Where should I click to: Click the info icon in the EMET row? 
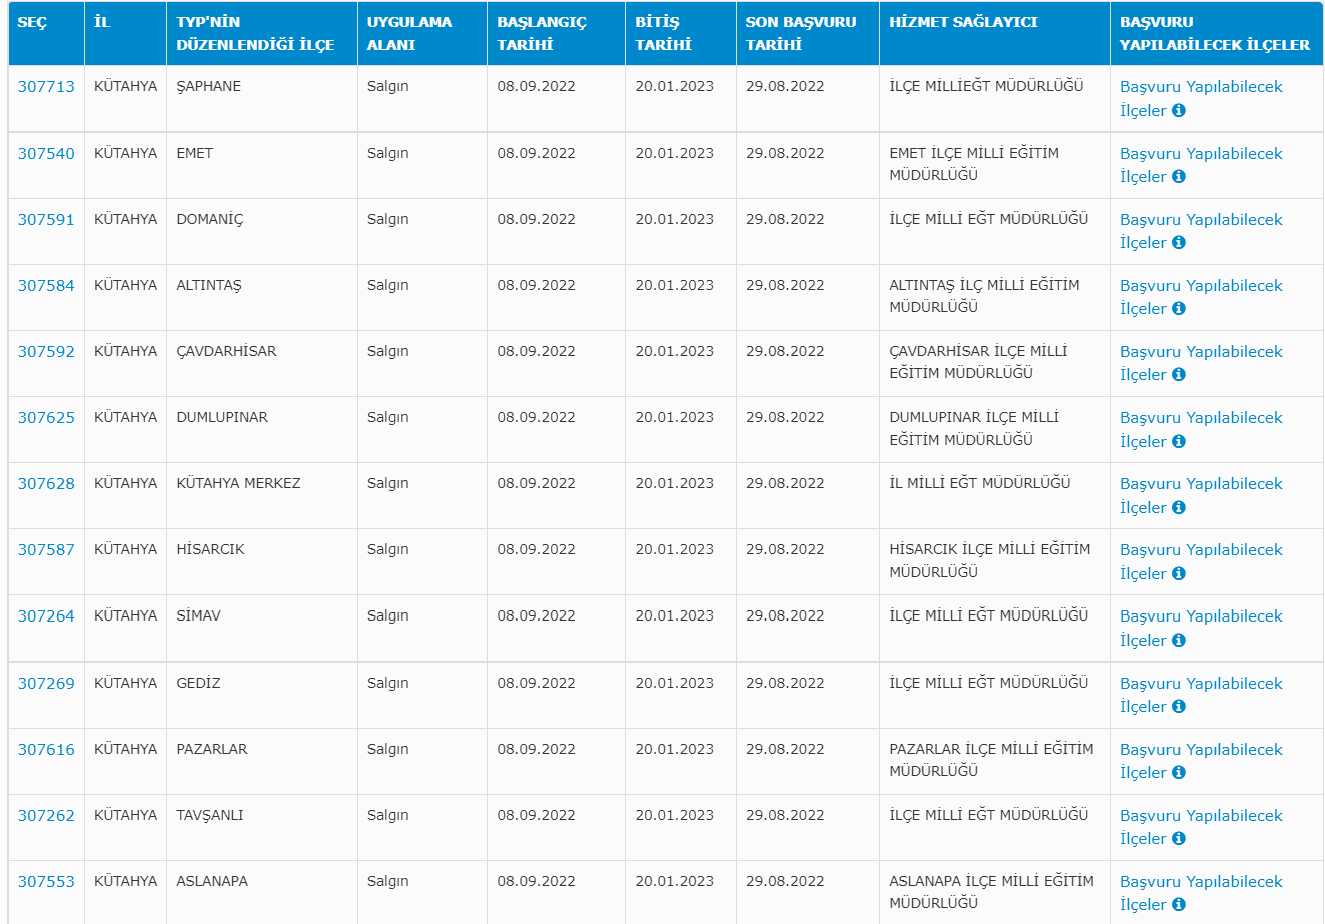pos(1178,177)
